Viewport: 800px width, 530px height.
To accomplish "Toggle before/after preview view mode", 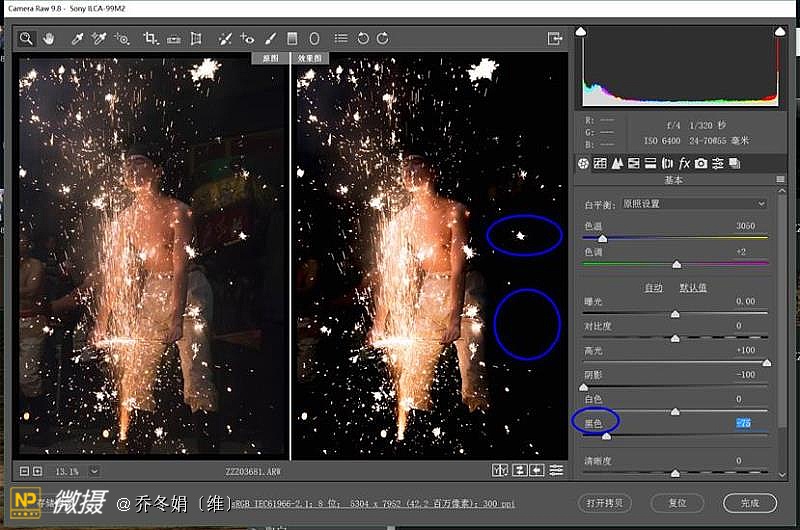I will point(502,471).
